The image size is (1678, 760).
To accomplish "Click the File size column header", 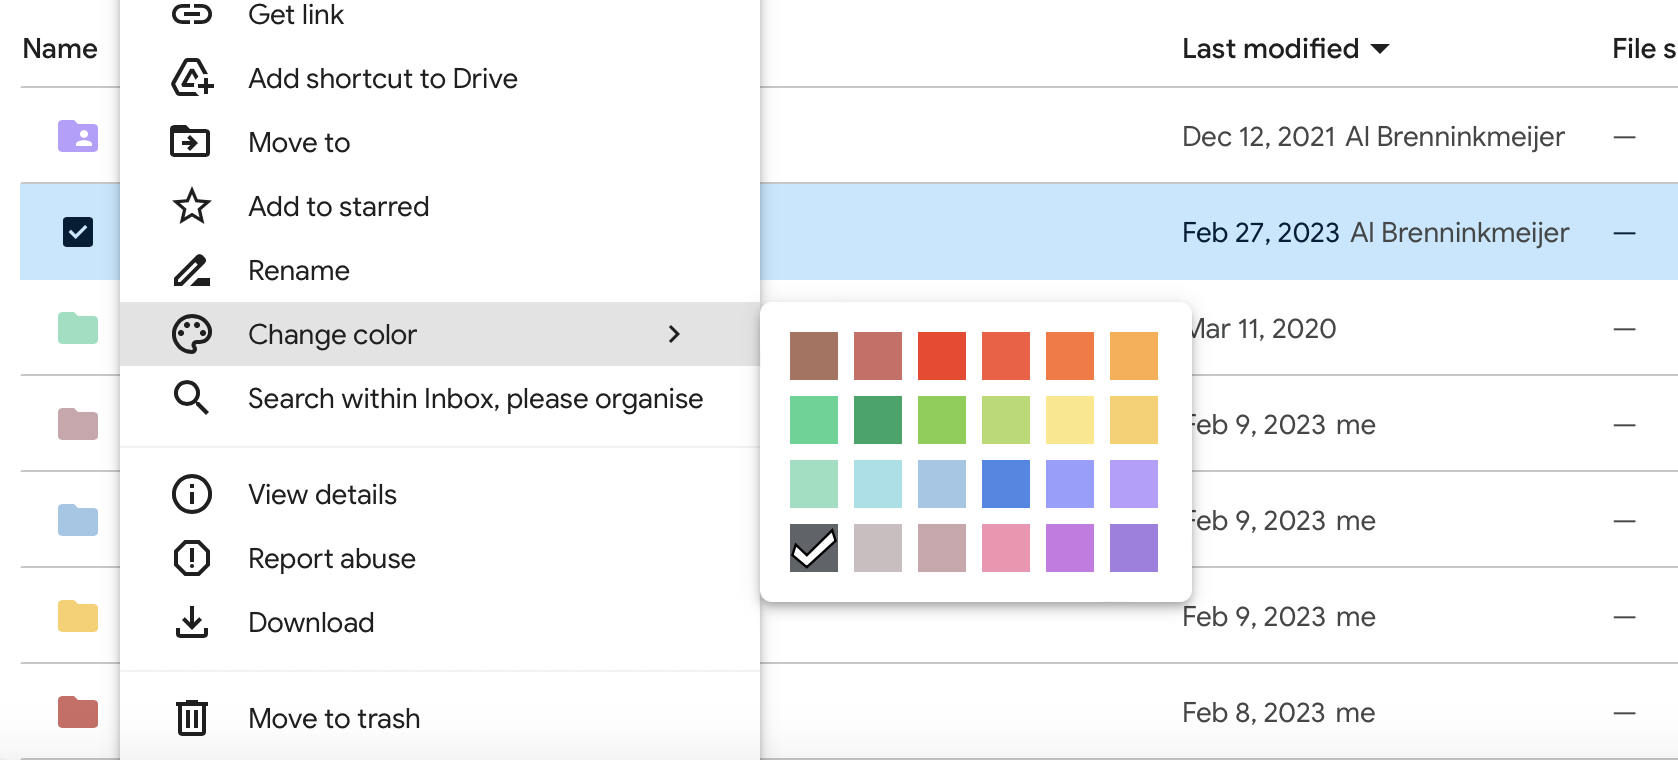I will point(1644,49).
